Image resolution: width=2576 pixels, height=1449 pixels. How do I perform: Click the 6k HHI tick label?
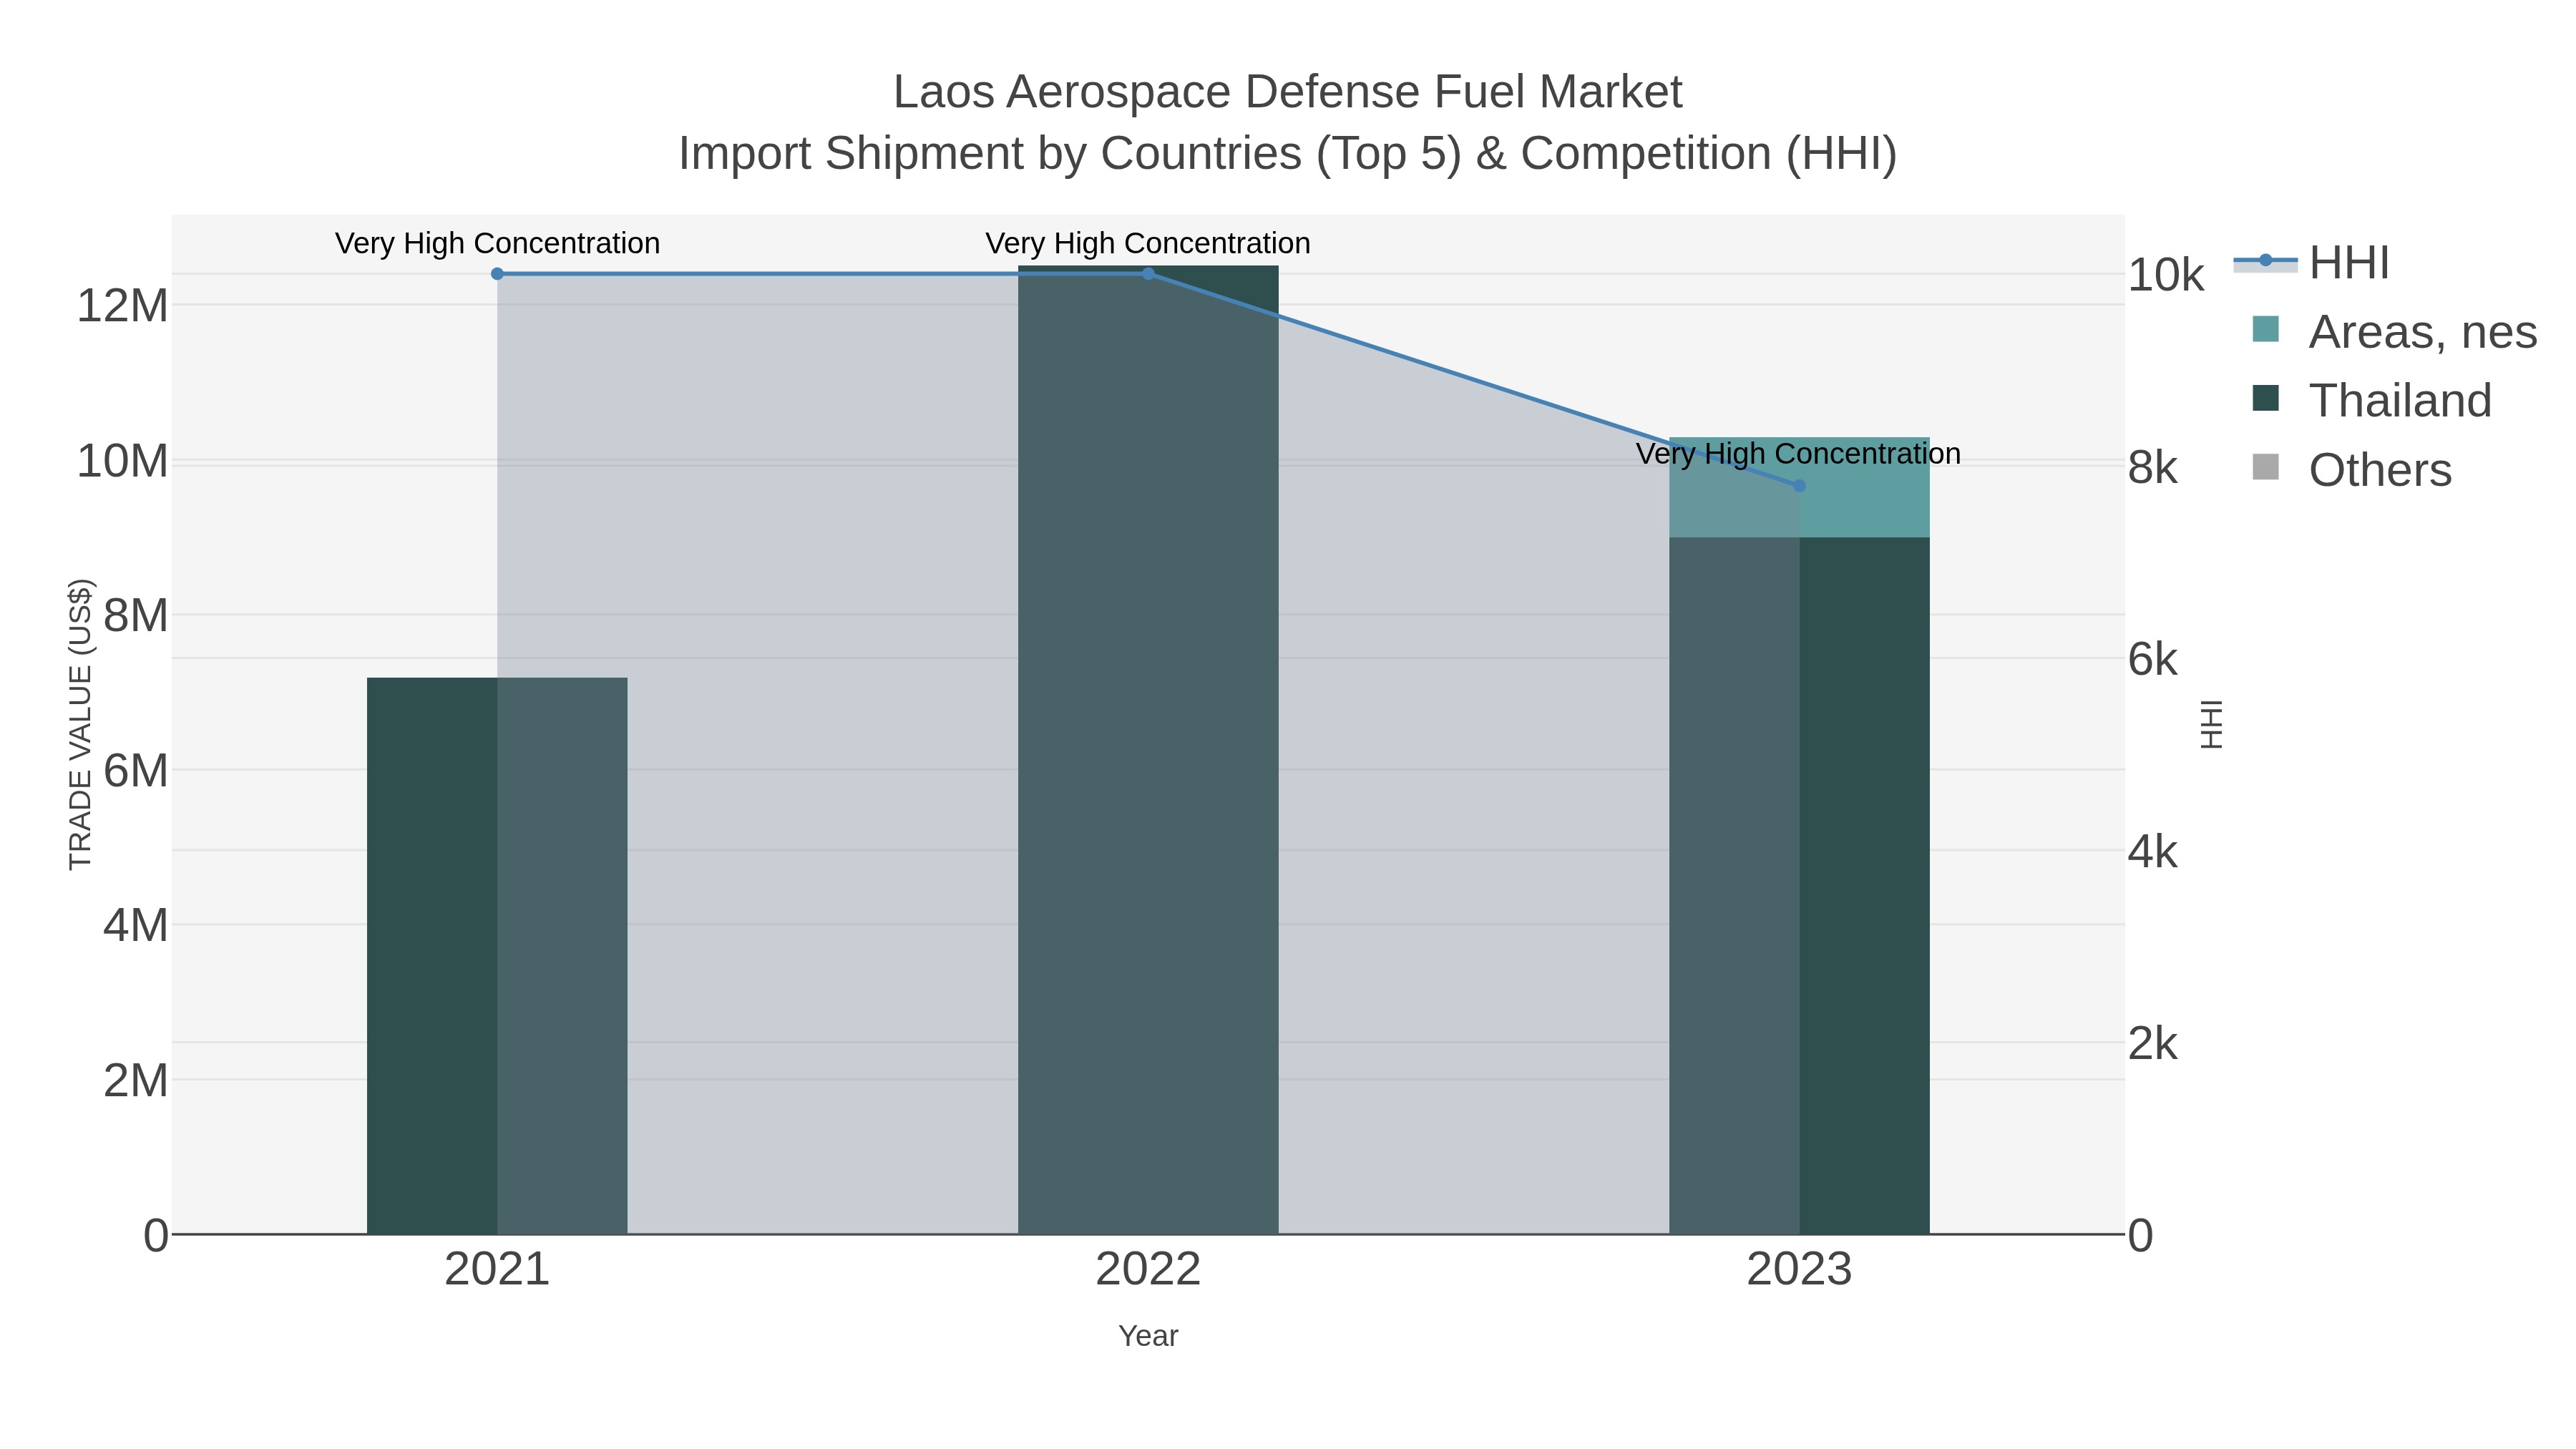2152,659
